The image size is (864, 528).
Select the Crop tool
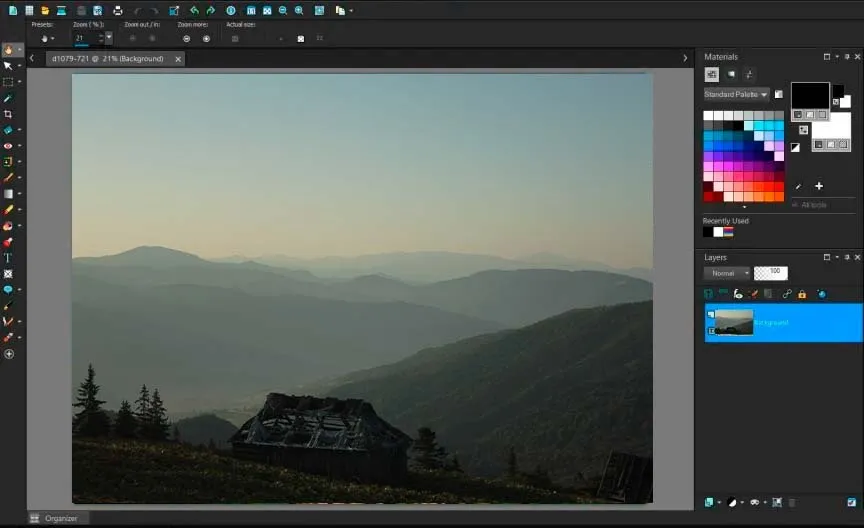coord(9,114)
